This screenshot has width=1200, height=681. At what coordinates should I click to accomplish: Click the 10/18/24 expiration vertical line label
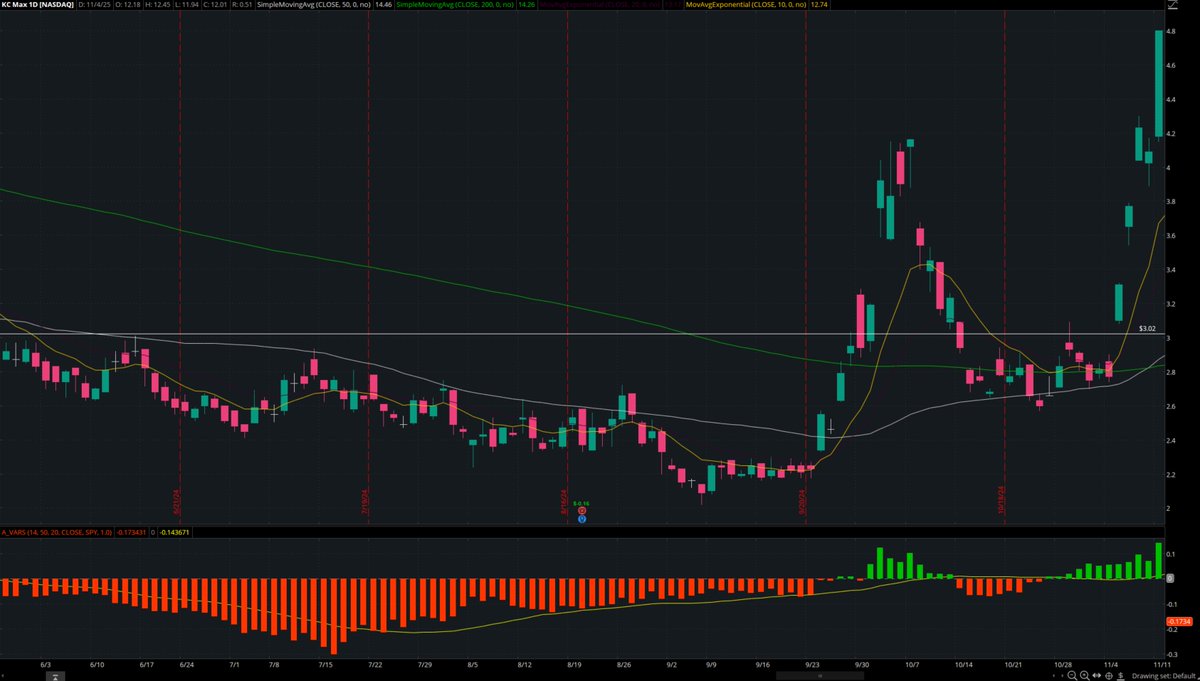(x=1000, y=499)
